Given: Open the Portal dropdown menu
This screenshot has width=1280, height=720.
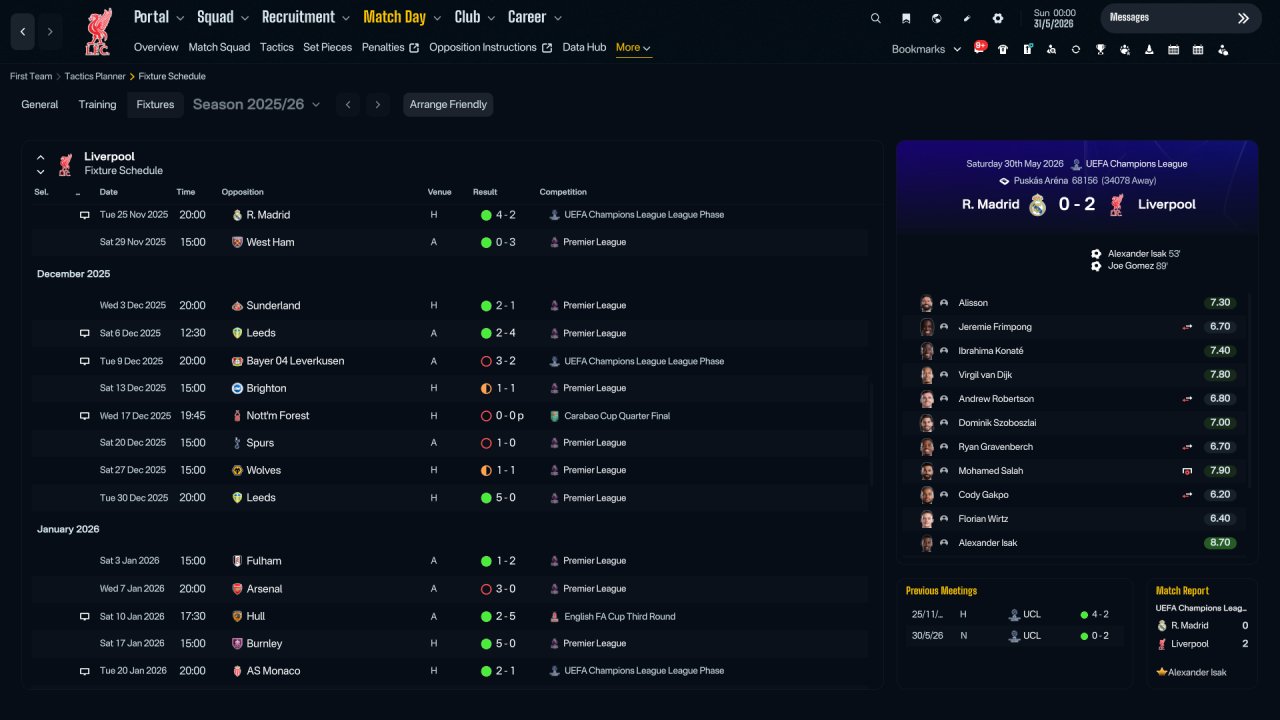Looking at the screenshot, I should click(x=159, y=17).
